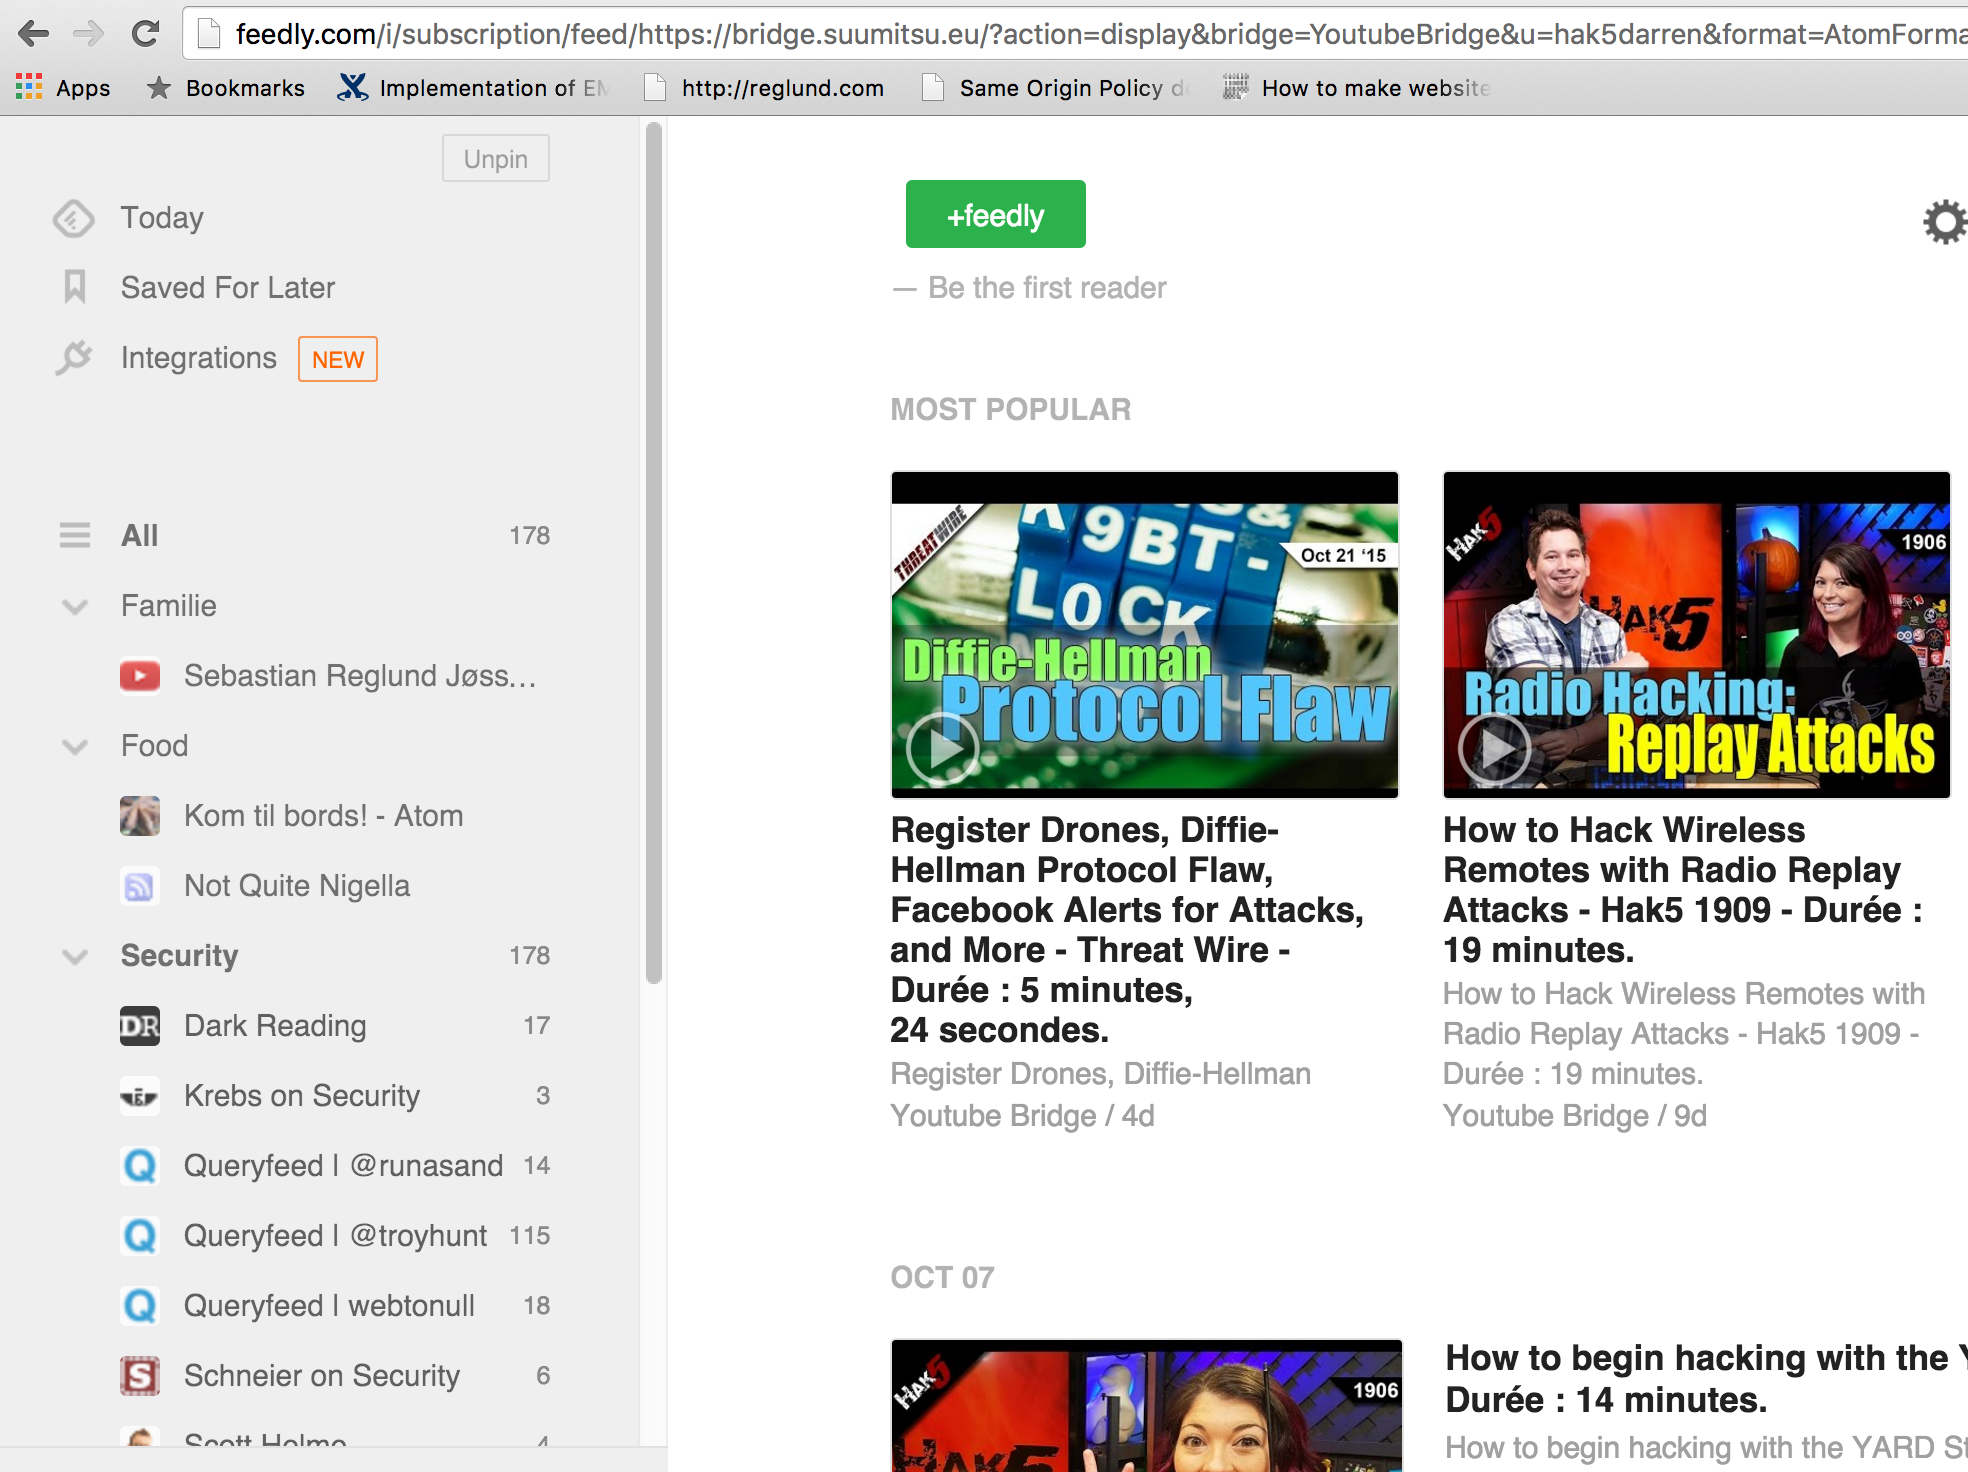Click the browser forward arrow

(x=89, y=34)
